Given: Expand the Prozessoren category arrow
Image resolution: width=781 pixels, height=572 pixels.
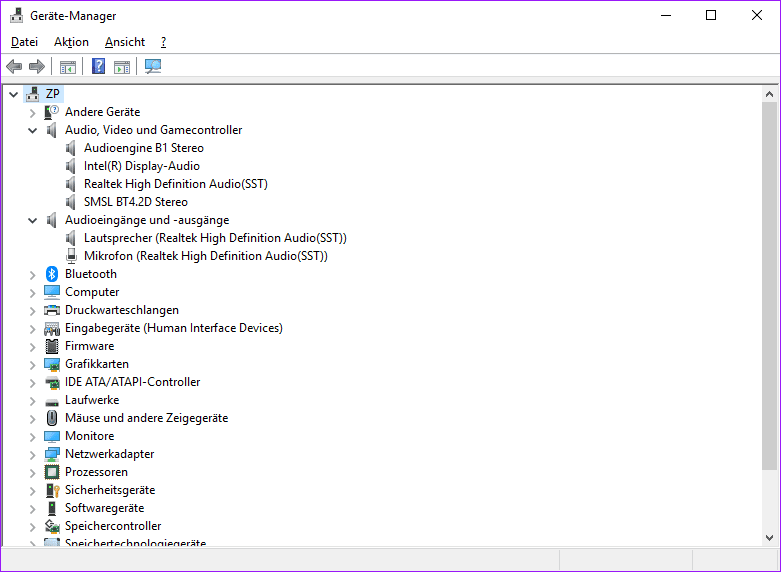Looking at the screenshot, I should point(32,473).
